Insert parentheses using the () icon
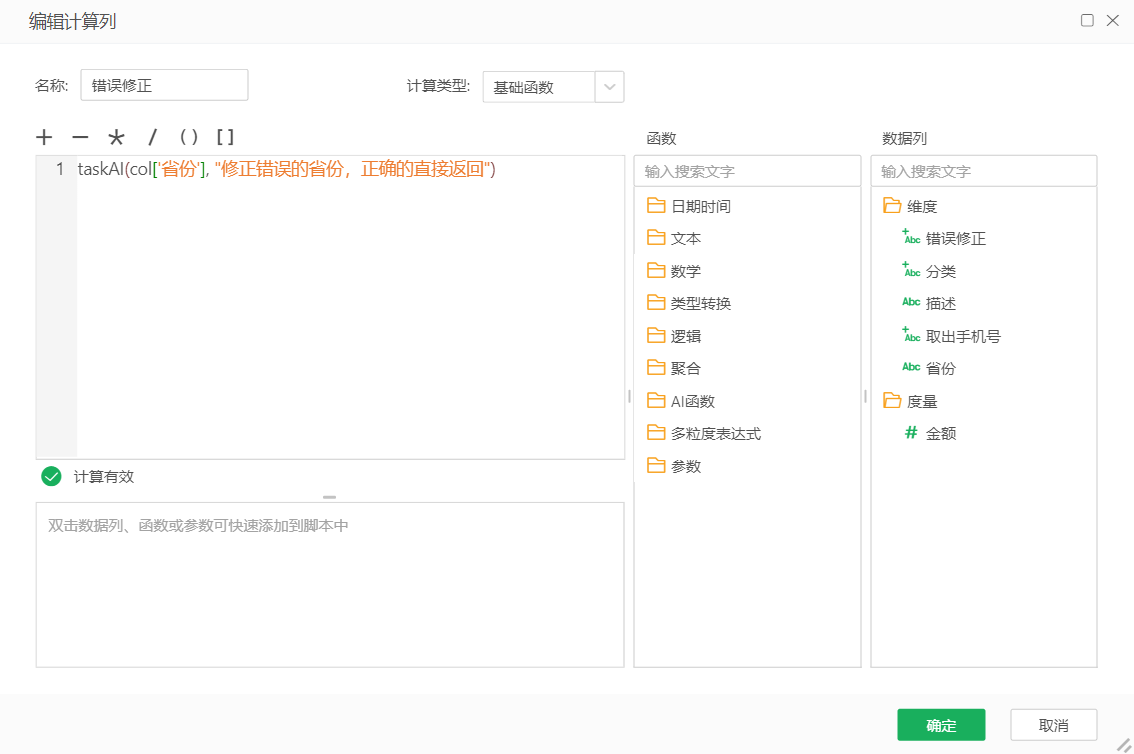The width and height of the screenshot is (1134, 754). [x=188, y=137]
